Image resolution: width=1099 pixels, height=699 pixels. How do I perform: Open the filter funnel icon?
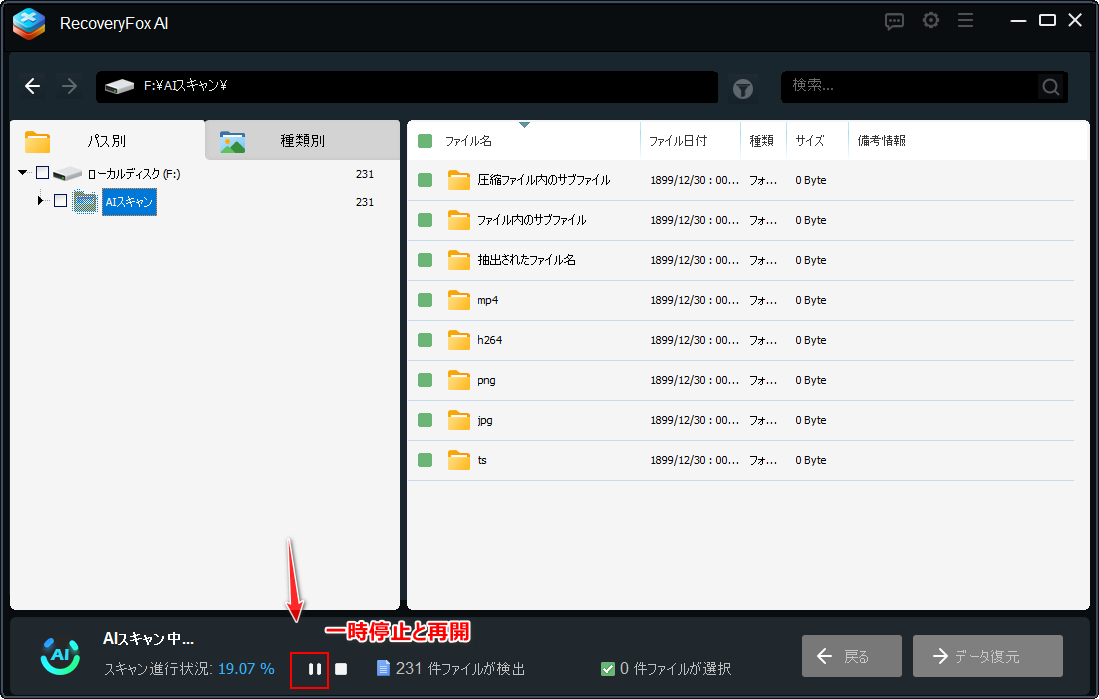[x=743, y=89]
